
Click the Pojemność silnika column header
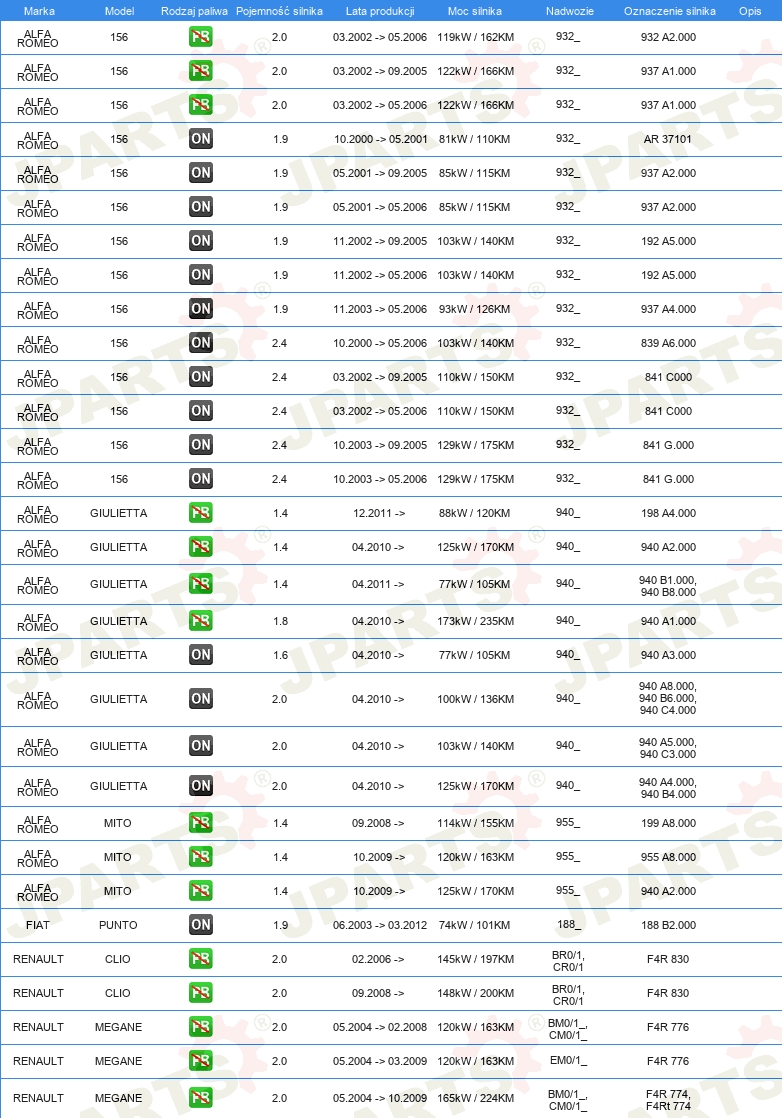[279, 11]
